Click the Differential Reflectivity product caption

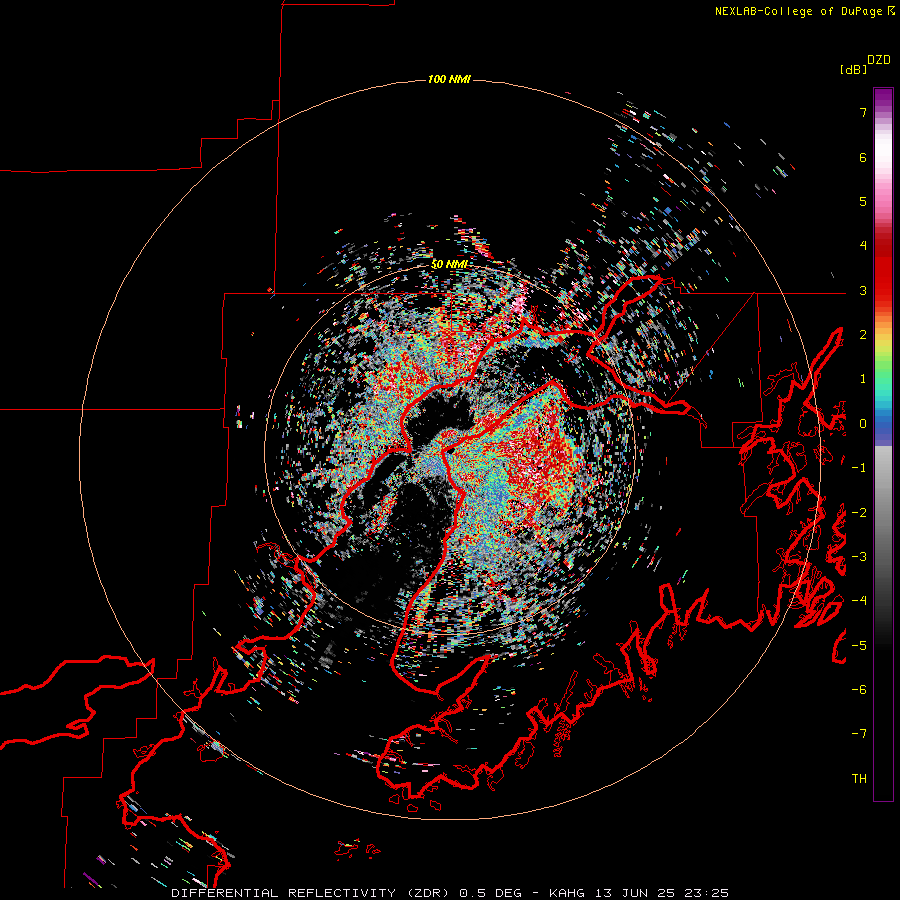(x=450, y=893)
